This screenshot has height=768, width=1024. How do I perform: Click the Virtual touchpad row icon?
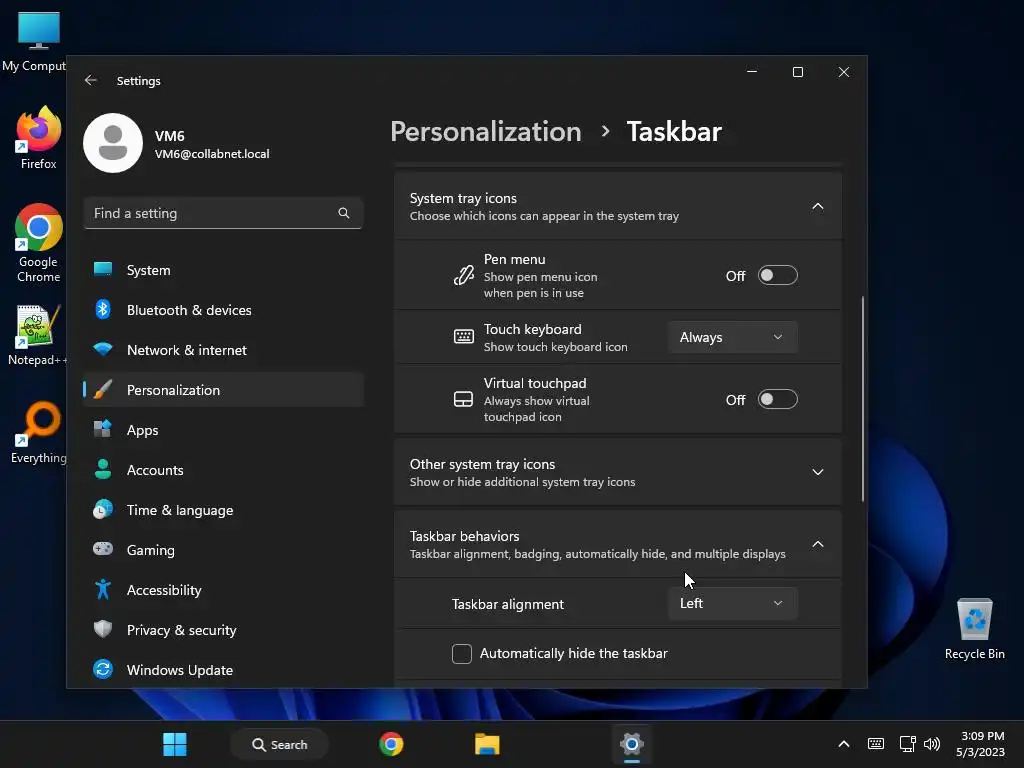click(x=464, y=399)
